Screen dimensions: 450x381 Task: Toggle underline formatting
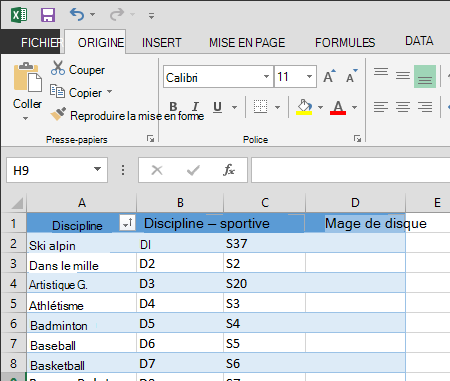point(217,107)
